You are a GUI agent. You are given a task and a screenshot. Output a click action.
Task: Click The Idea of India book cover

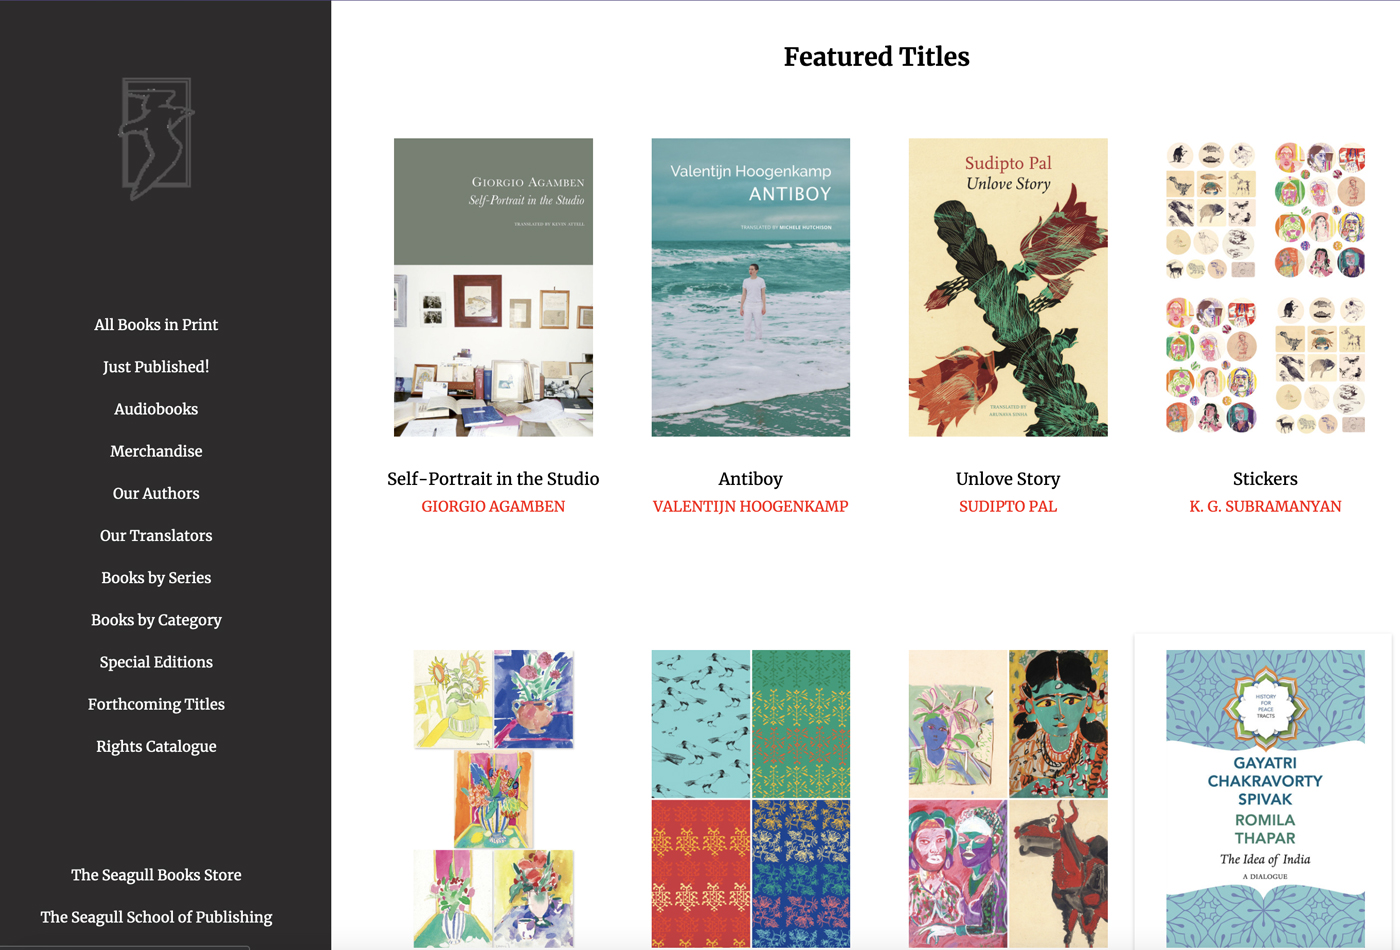click(x=1265, y=798)
